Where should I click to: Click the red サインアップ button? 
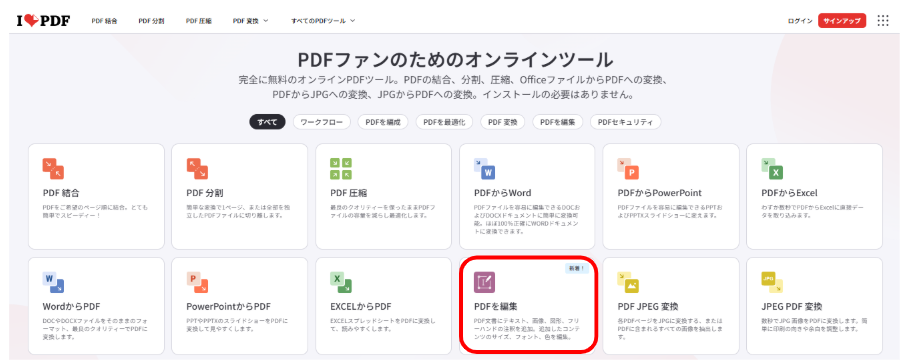coord(842,21)
